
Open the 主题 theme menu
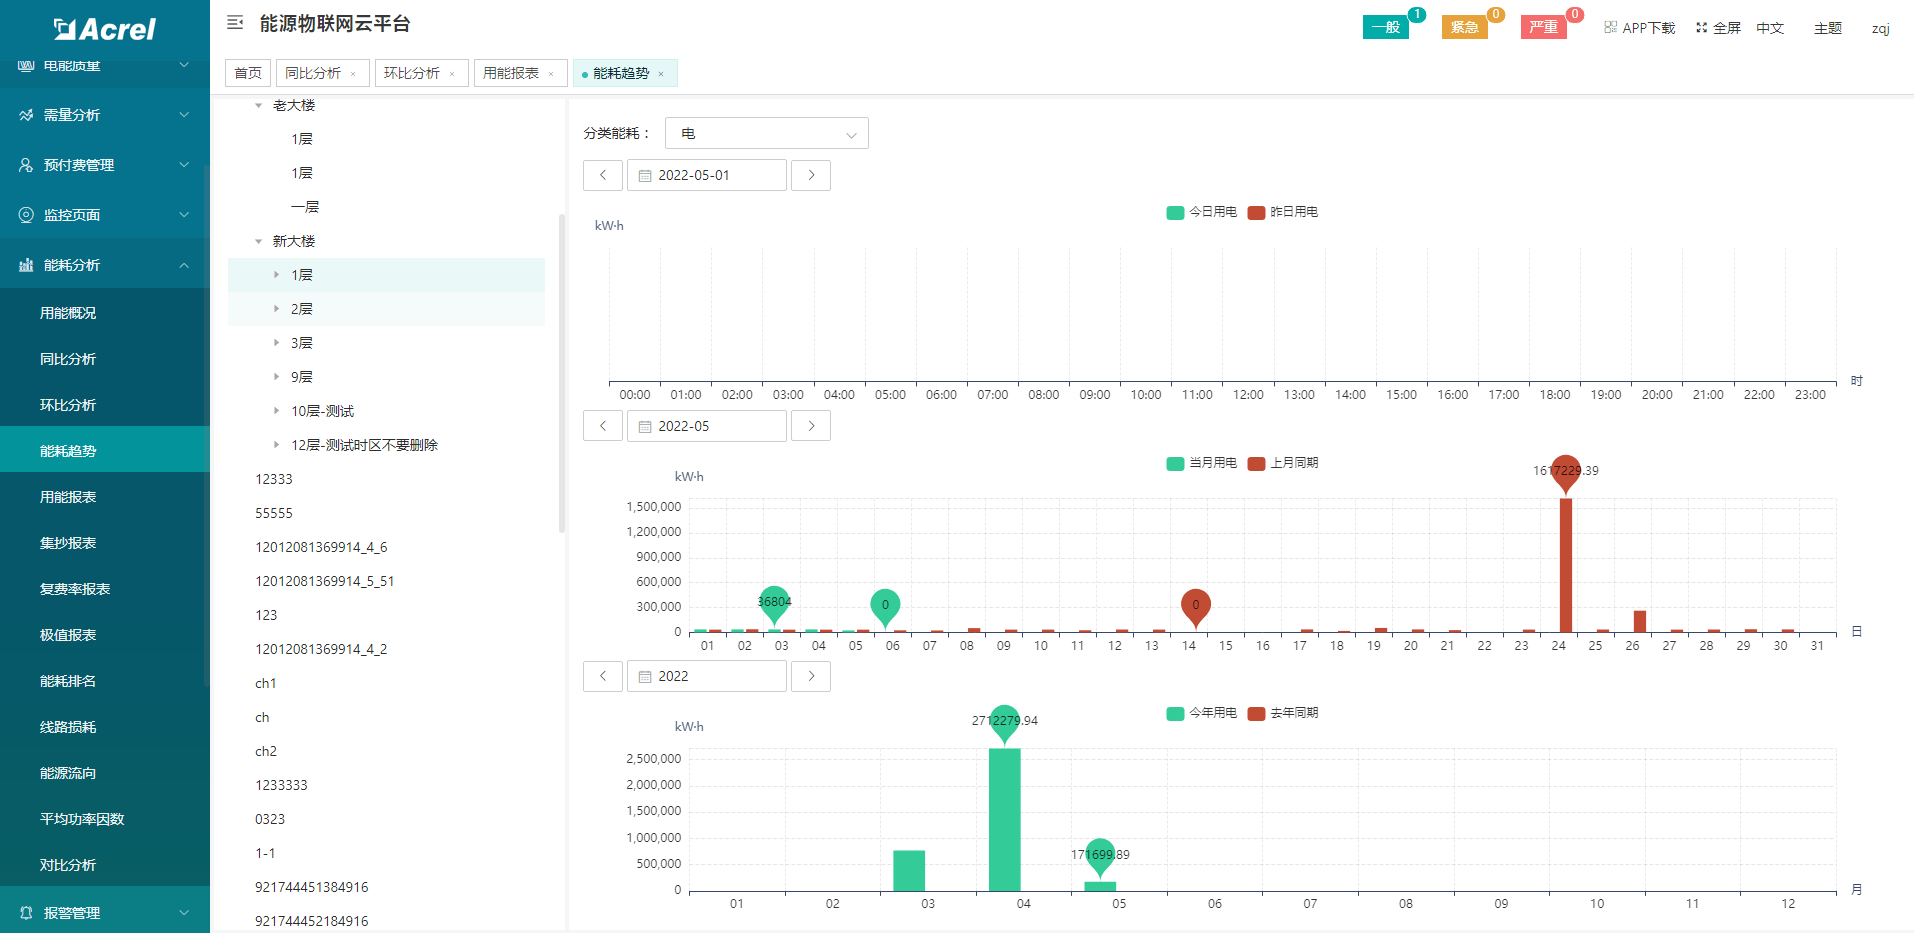(1827, 28)
